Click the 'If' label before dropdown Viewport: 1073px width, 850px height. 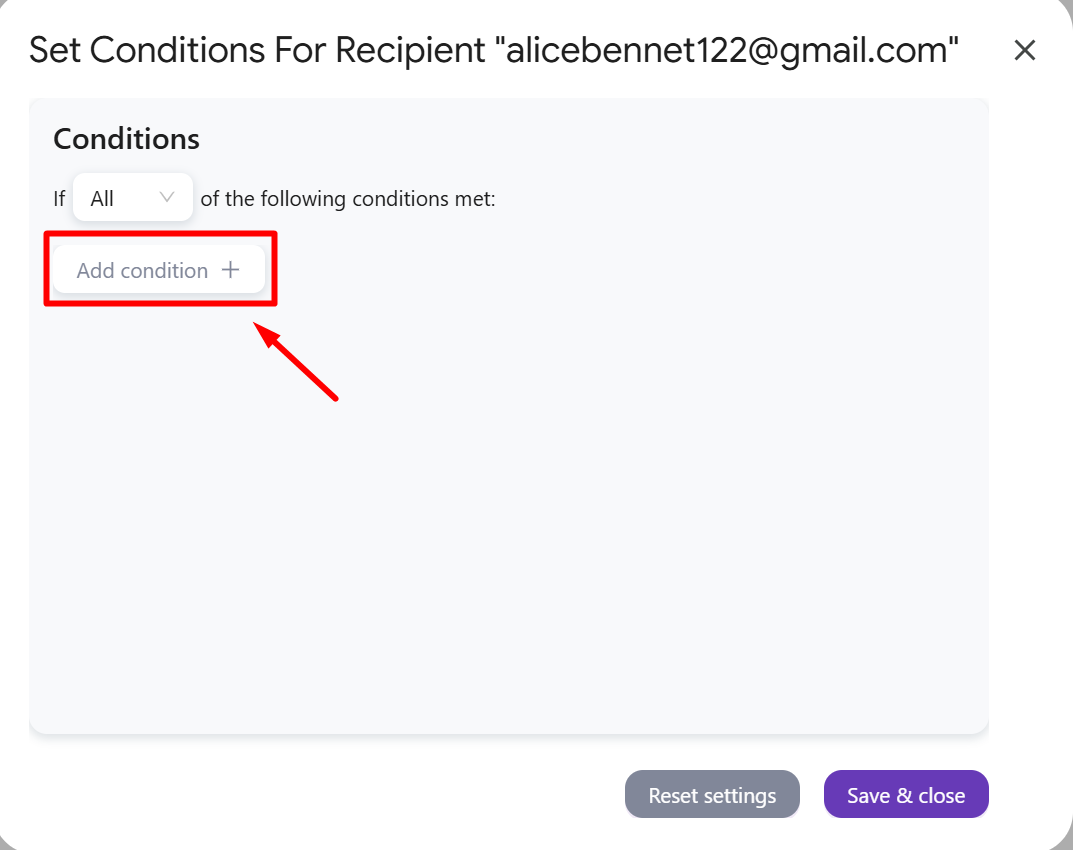click(x=60, y=198)
